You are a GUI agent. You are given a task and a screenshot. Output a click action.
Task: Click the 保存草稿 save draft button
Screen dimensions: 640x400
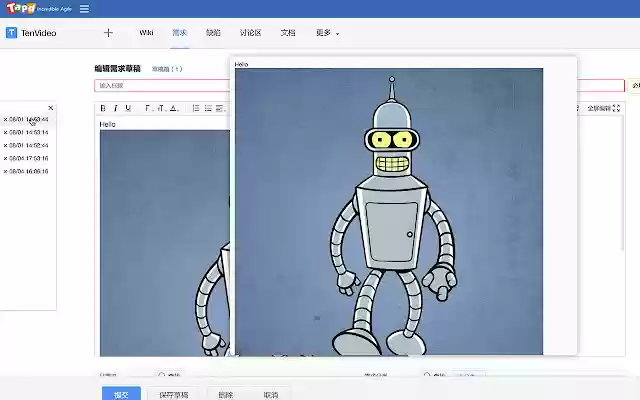pyautogui.click(x=174, y=394)
